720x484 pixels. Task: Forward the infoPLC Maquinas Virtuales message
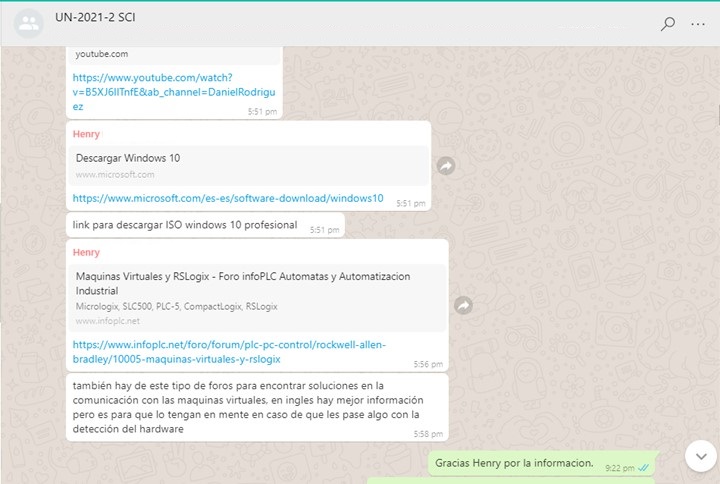tap(463, 304)
